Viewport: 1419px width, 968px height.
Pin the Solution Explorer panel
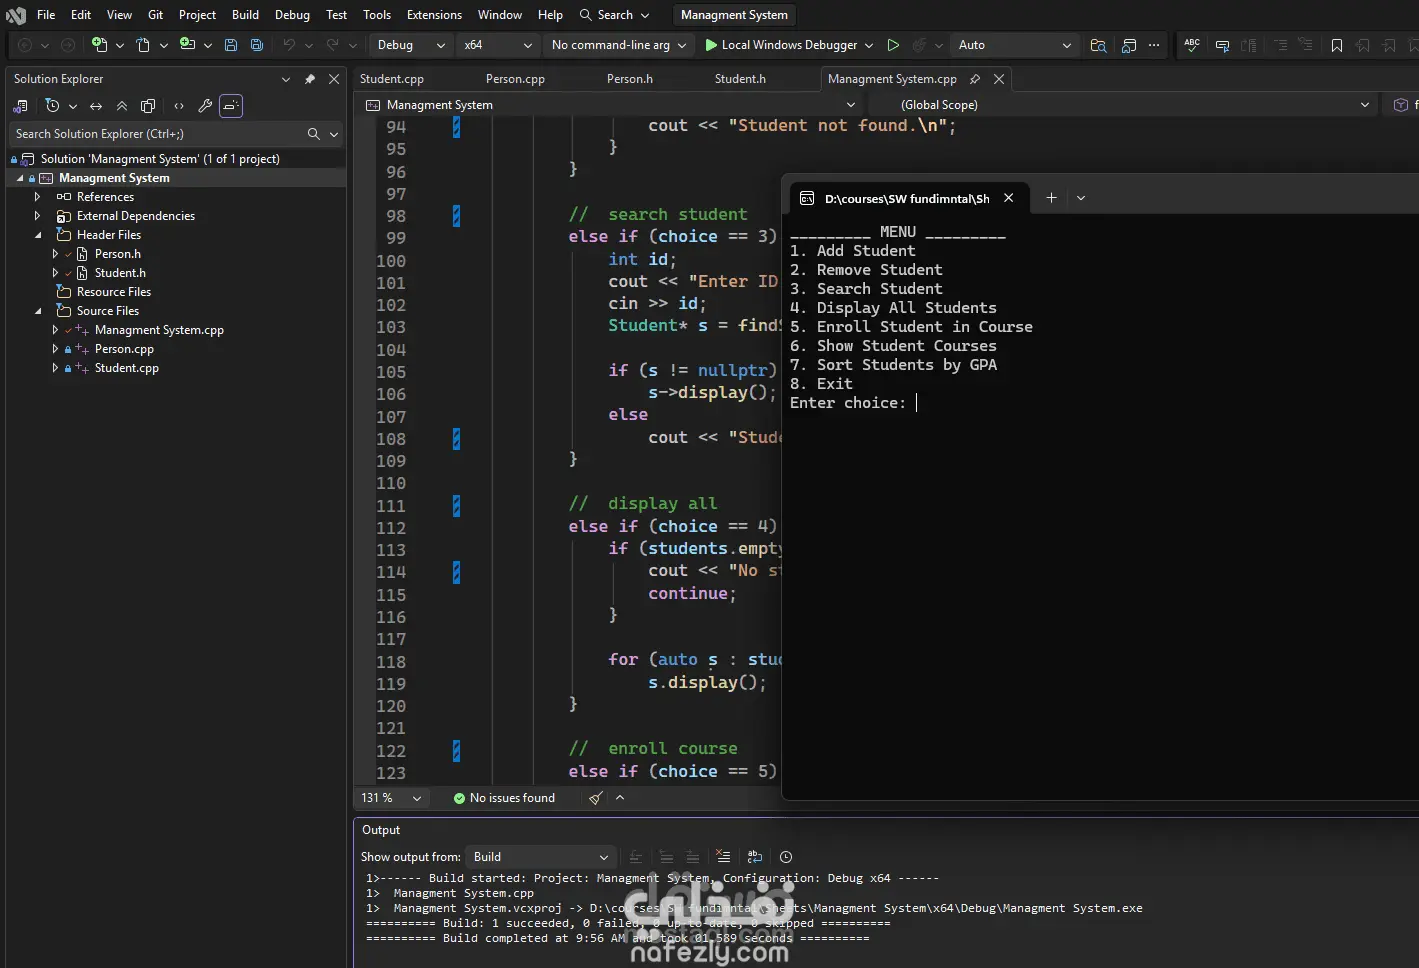click(x=310, y=79)
